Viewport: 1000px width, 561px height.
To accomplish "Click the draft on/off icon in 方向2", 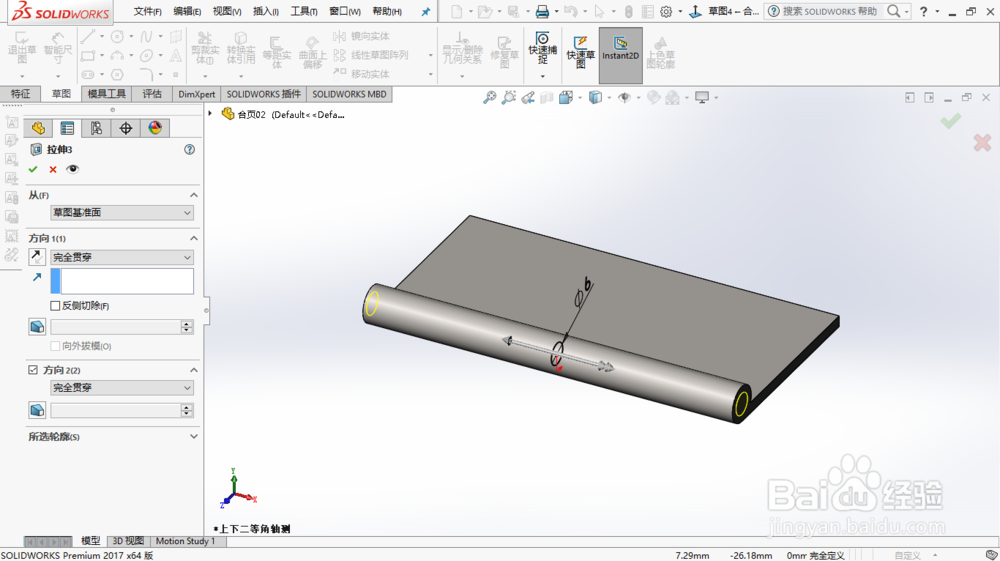I will click(x=37, y=409).
